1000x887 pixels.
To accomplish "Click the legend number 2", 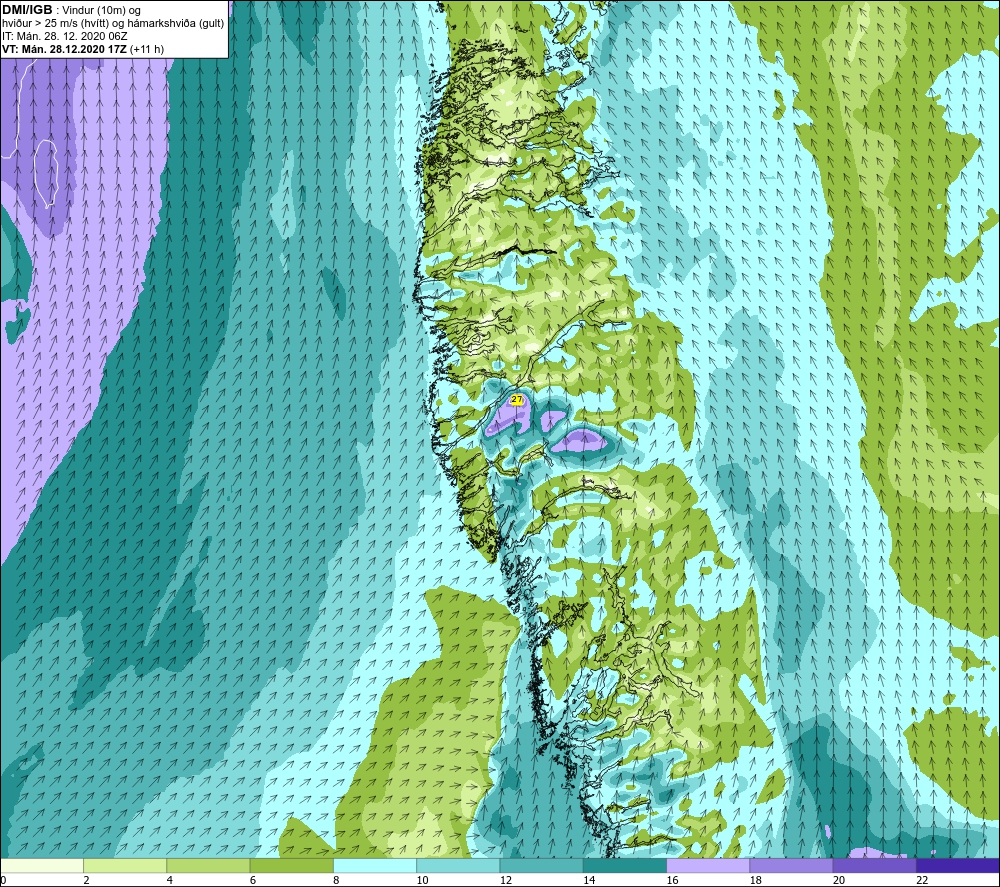I will coord(87,880).
